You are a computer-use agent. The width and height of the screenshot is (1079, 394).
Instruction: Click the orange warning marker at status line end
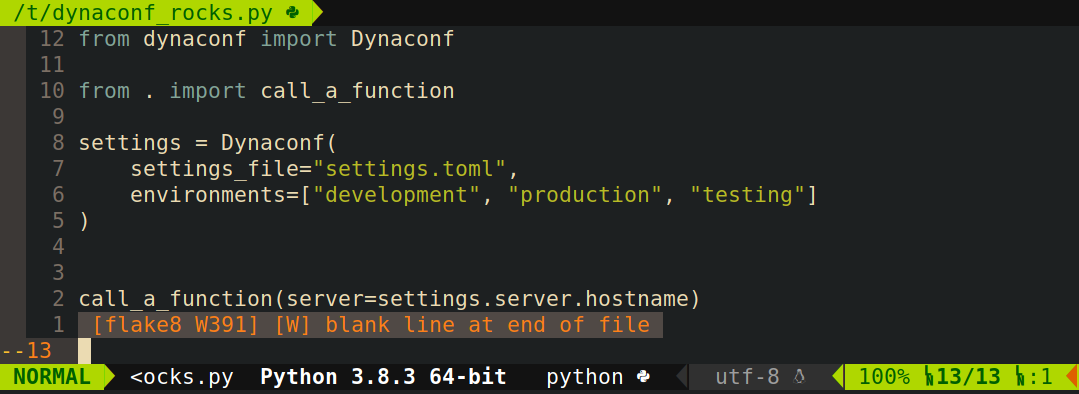click(1071, 377)
